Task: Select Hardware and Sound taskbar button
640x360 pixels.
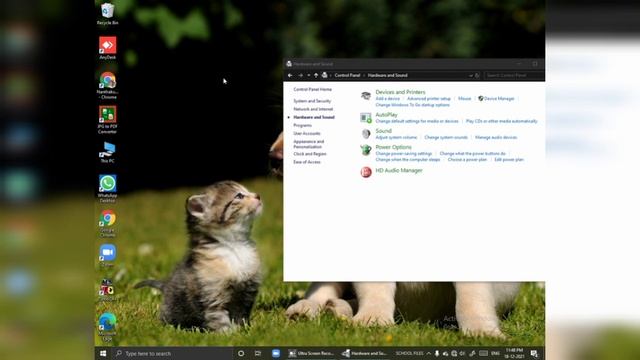Action: (364, 353)
